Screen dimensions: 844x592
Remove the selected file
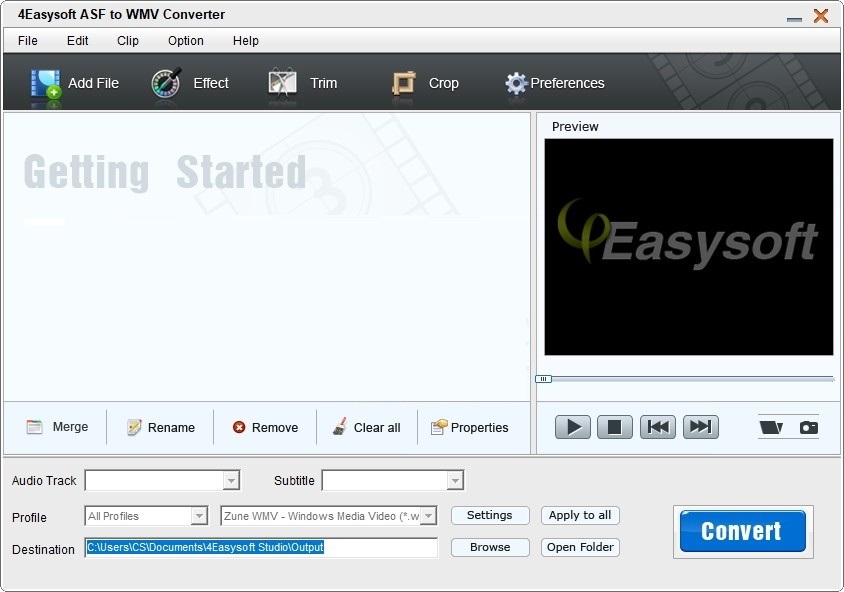[265, 427]
